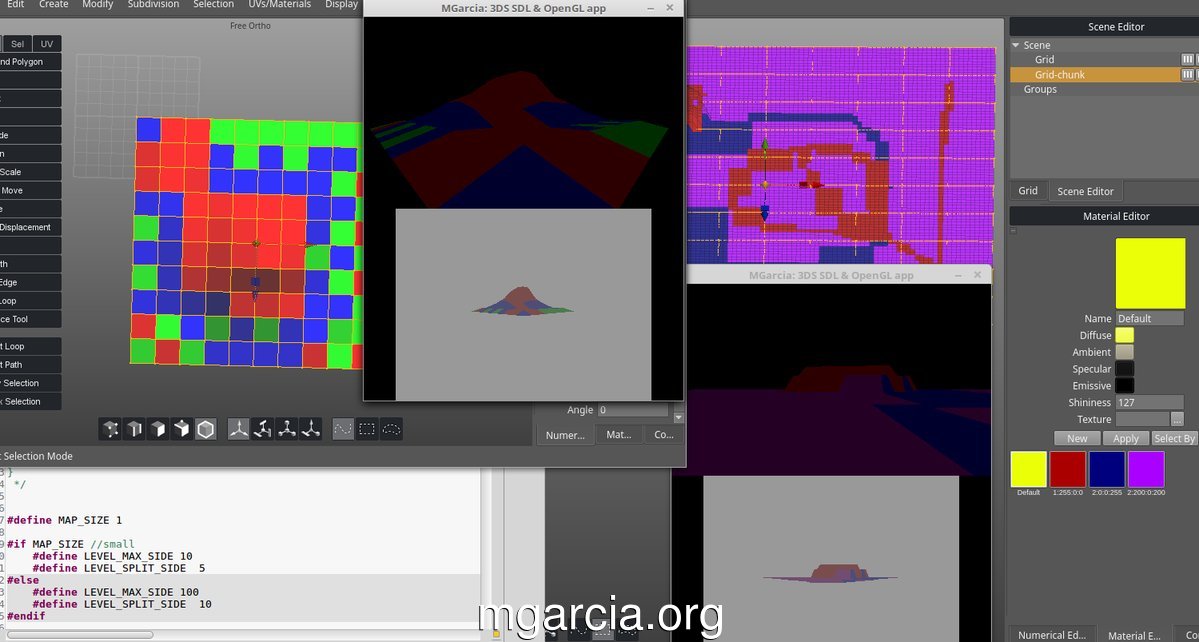
Task: Open the dropdown arrow beside the Angle field
Action: point(677,418)
